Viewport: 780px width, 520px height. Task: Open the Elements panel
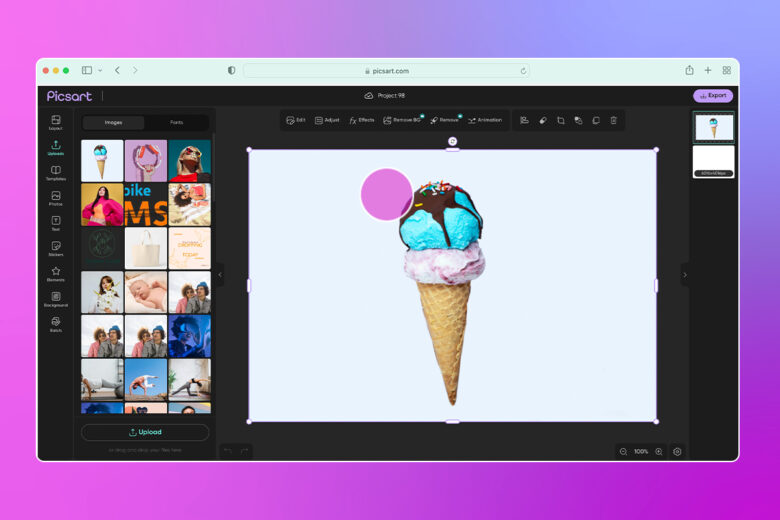[55, 274]
